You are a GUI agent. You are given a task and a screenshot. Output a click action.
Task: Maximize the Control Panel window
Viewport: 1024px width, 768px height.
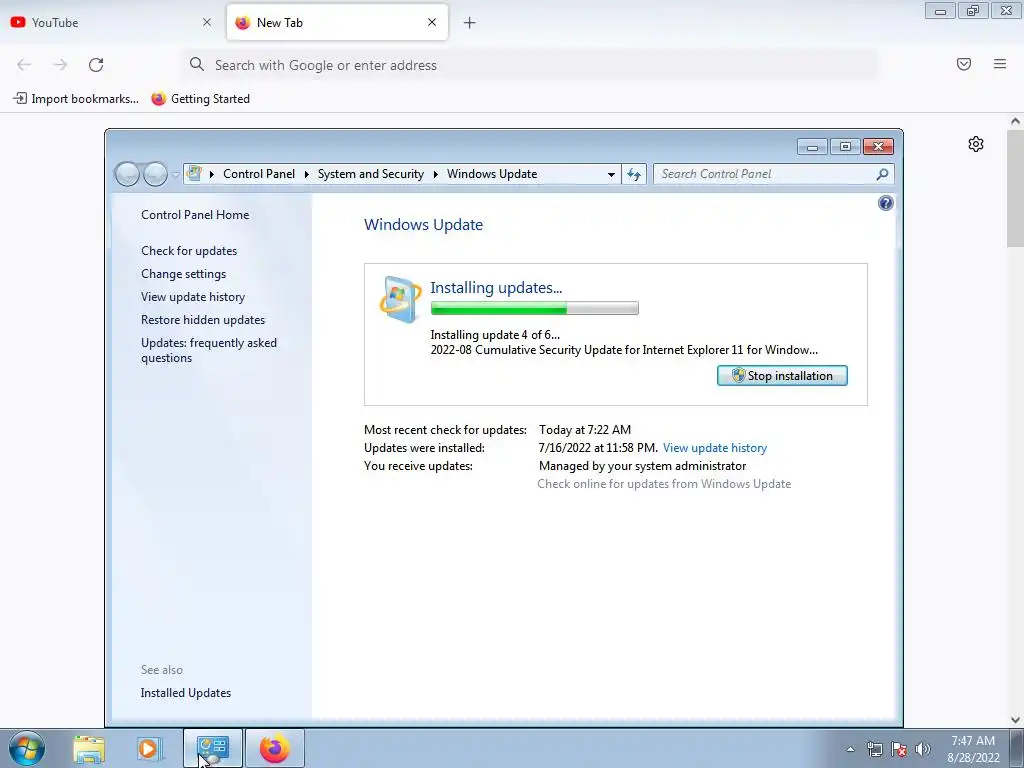point(845,147)
